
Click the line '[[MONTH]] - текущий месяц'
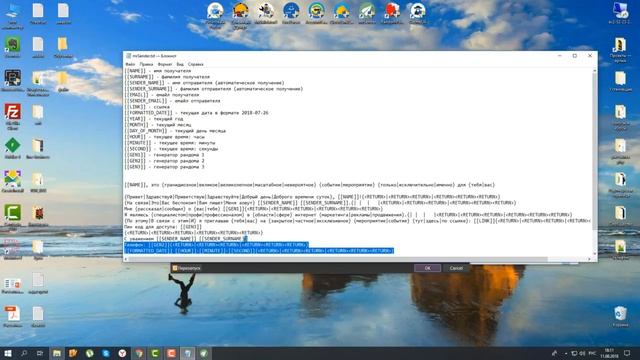[x=158, y=125]
